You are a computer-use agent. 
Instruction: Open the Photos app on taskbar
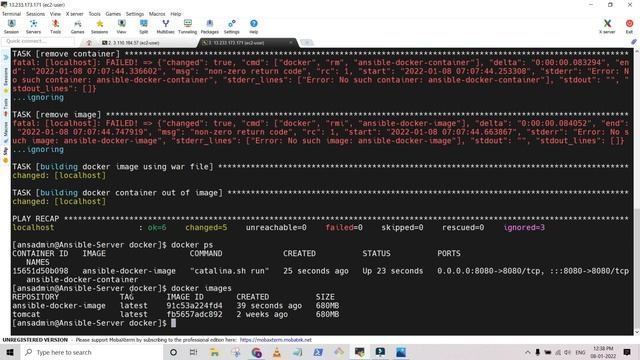click(x=401, y=352)
